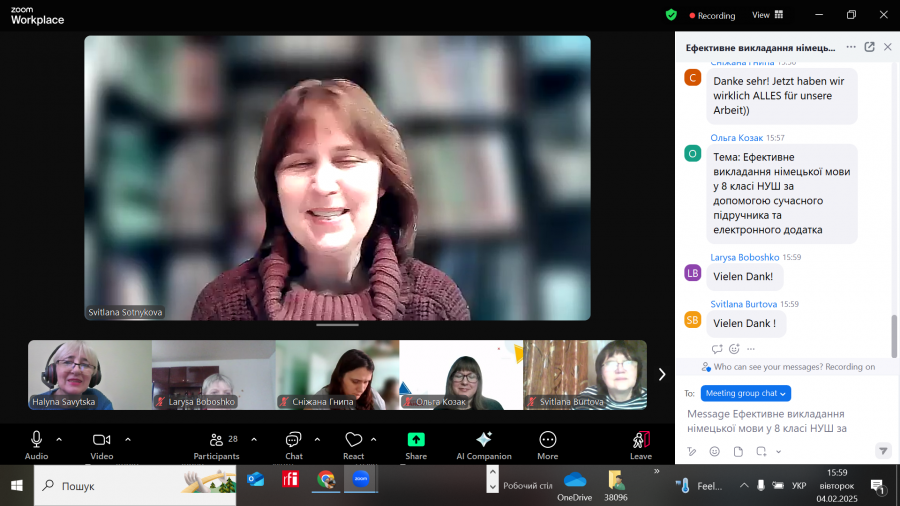Click the Windows search box Пошук

135,485
